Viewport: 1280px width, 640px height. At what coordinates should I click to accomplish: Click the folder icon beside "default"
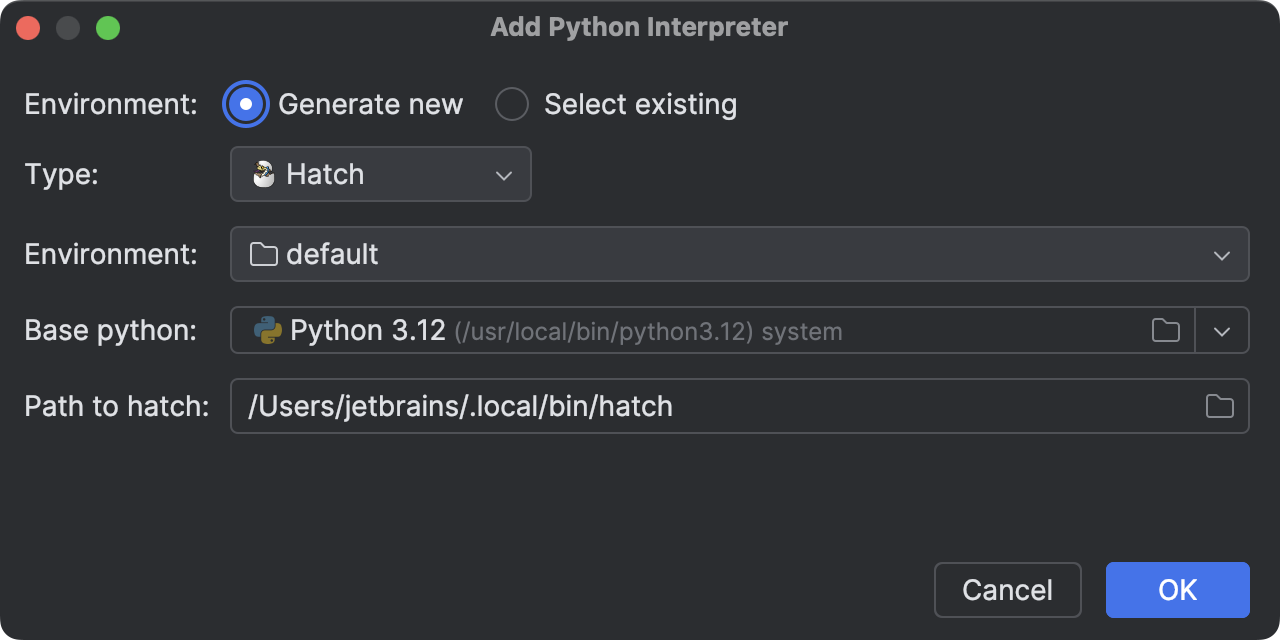(263, 254)
